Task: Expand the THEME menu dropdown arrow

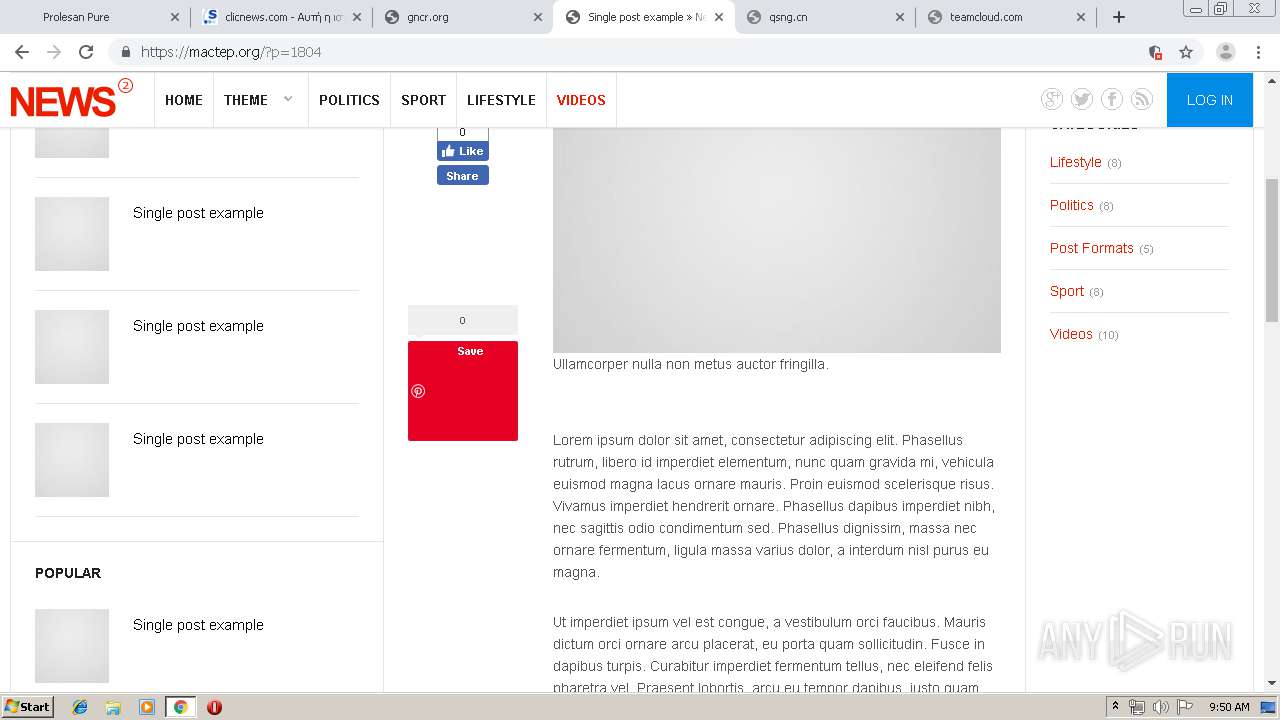Action: pyautogui.click(x=288, y=99)
